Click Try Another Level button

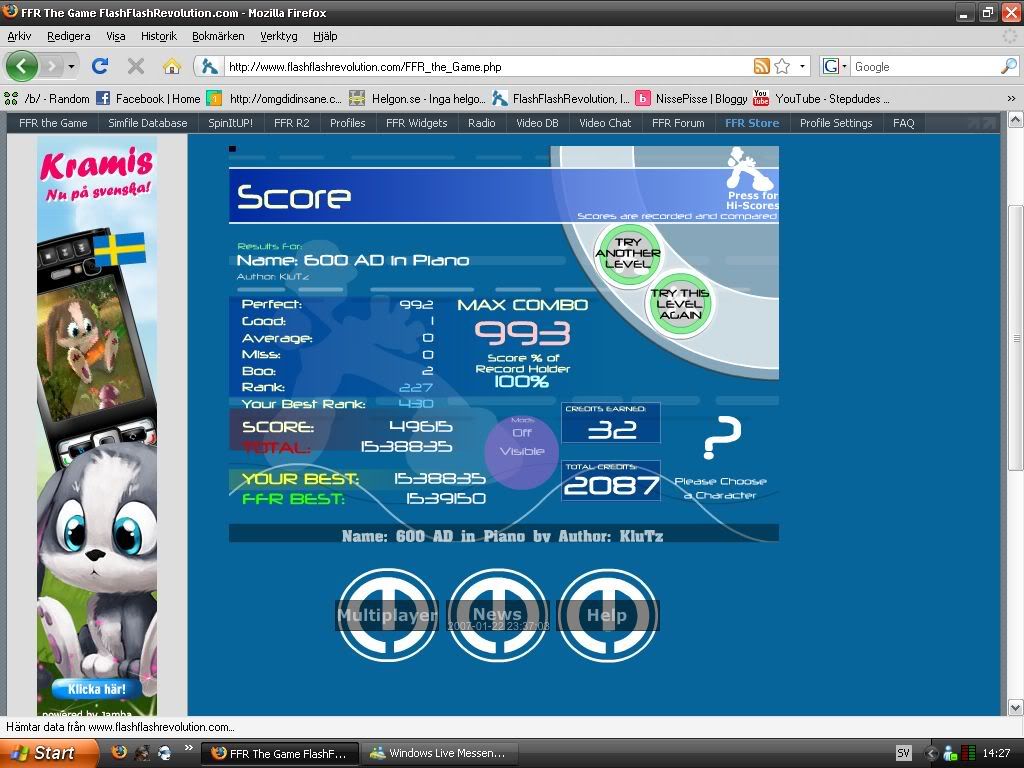(x=628, y=254)
